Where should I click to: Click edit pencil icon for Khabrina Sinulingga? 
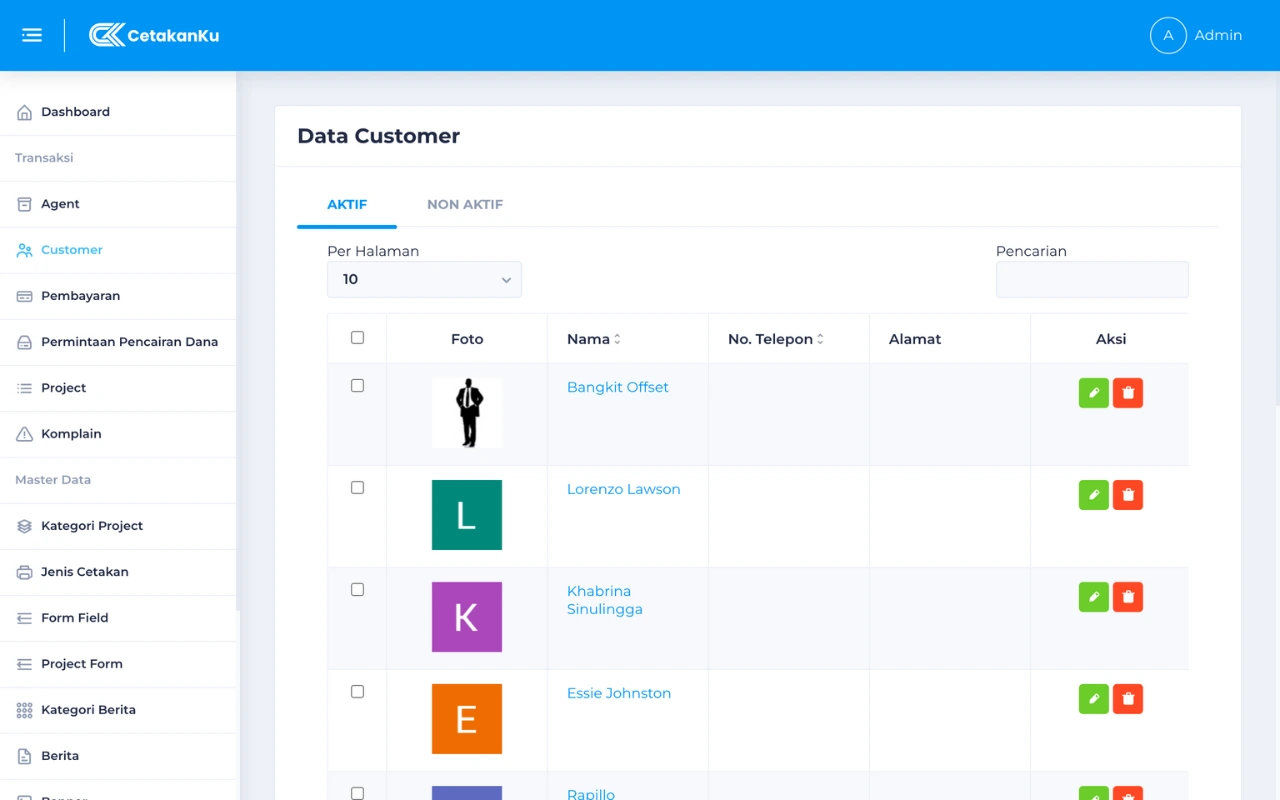[x=1093, y=597]
